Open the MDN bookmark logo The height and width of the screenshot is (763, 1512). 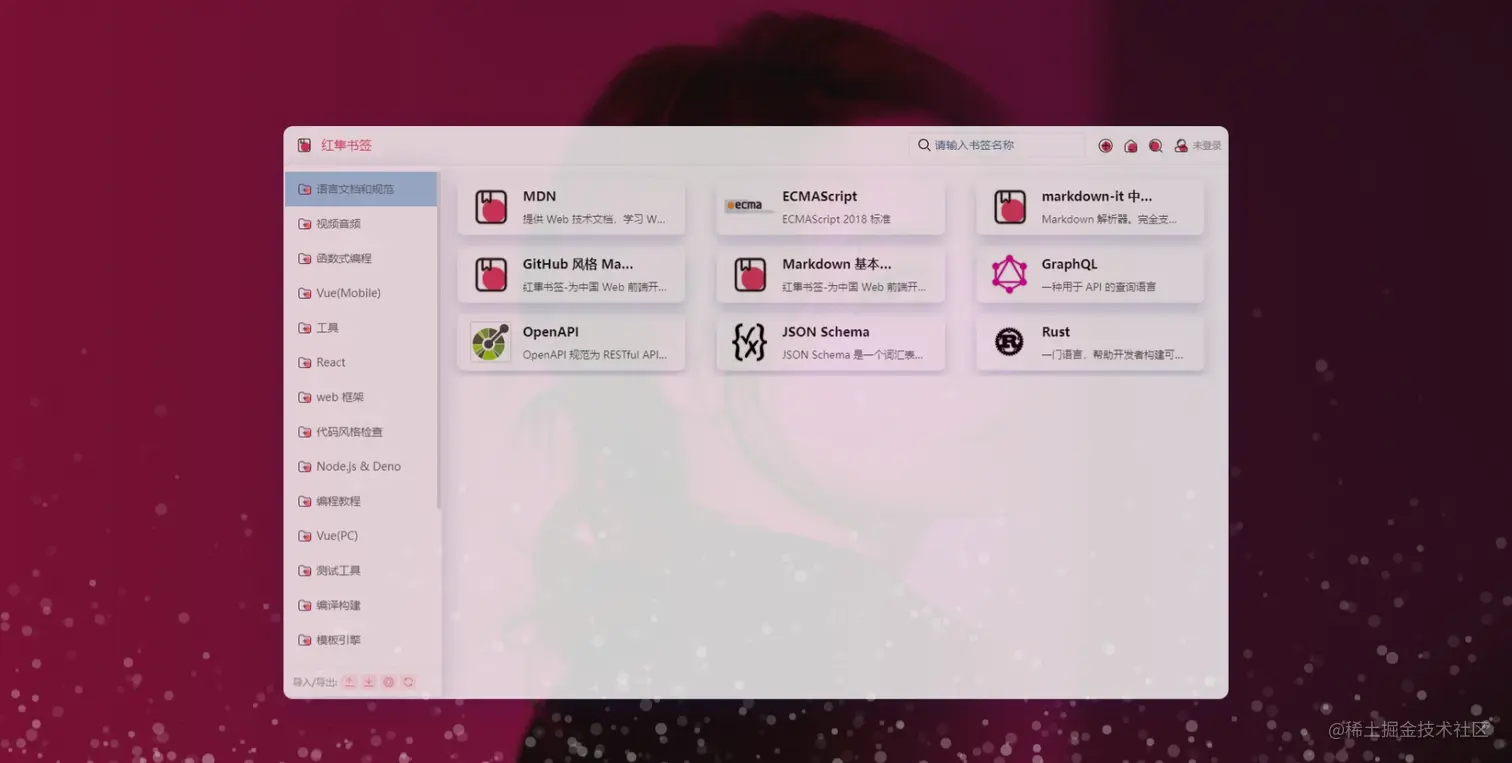pyautogui.click(x=491, y=207)
